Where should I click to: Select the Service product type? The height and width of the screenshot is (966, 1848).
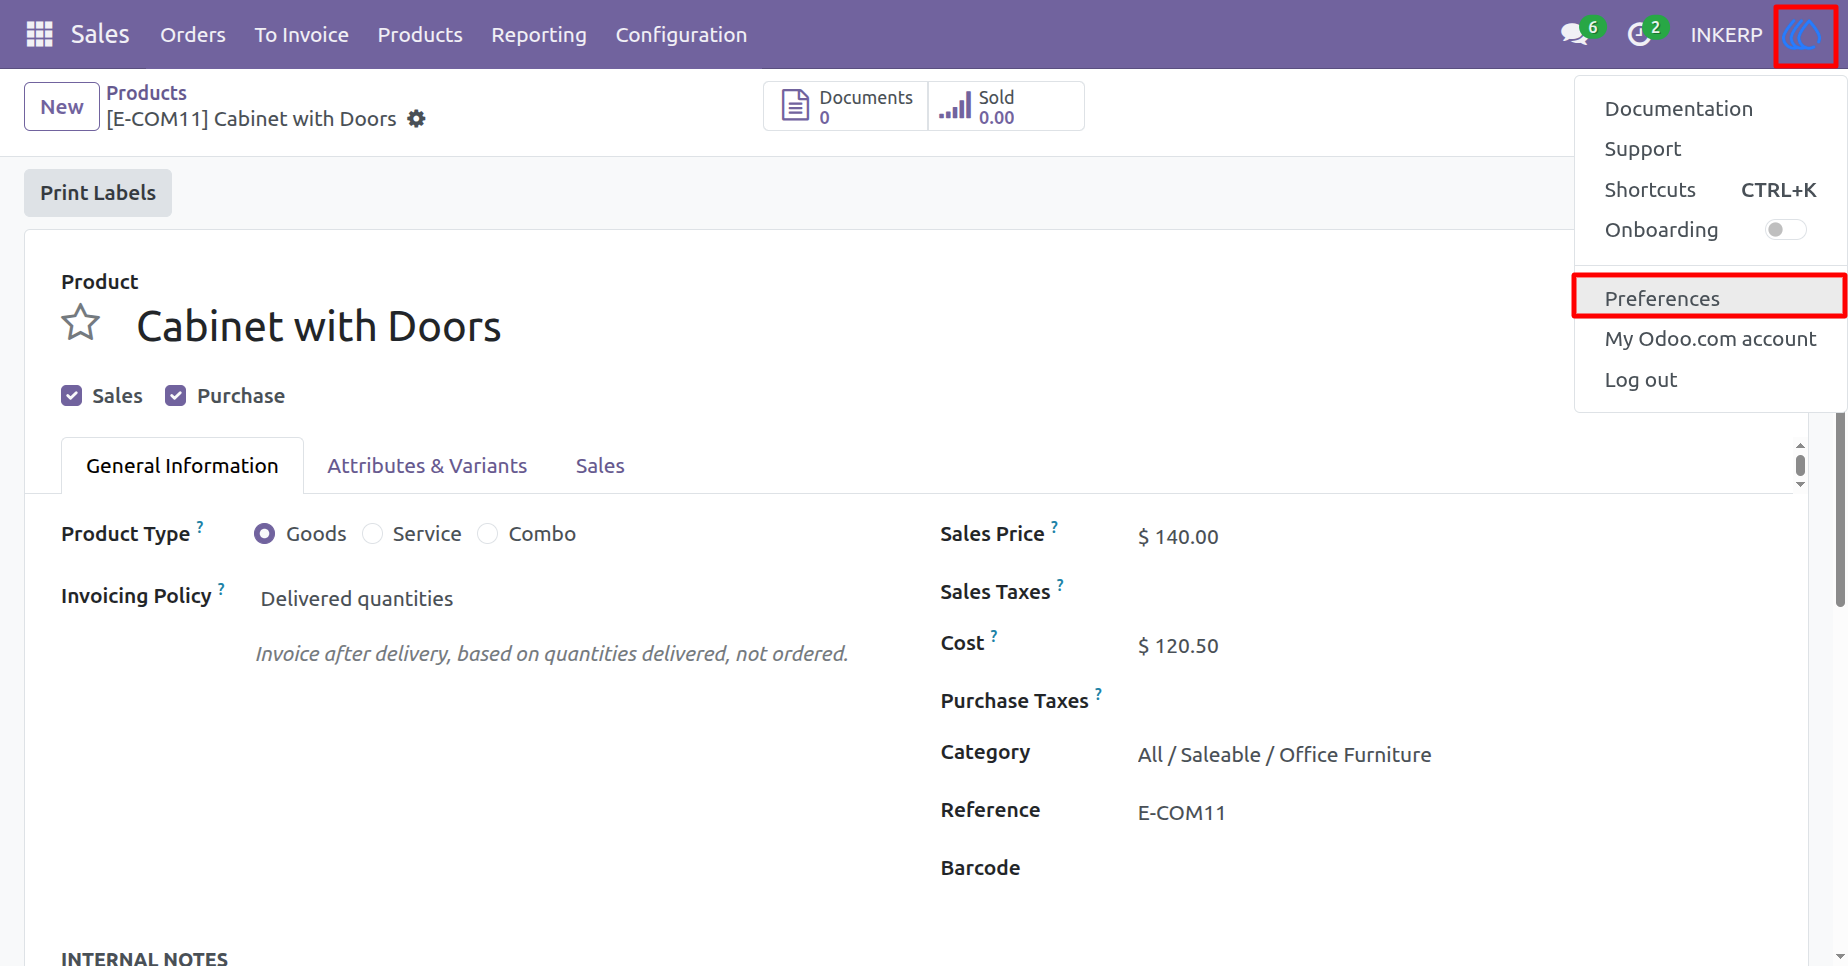tap(372, 534)
